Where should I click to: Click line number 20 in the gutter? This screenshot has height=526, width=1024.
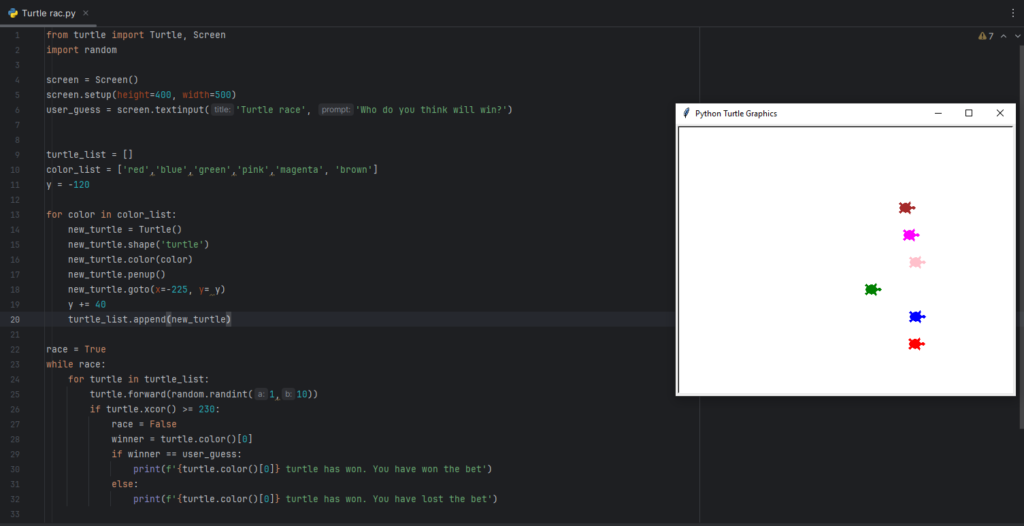[x=16, y=319]
